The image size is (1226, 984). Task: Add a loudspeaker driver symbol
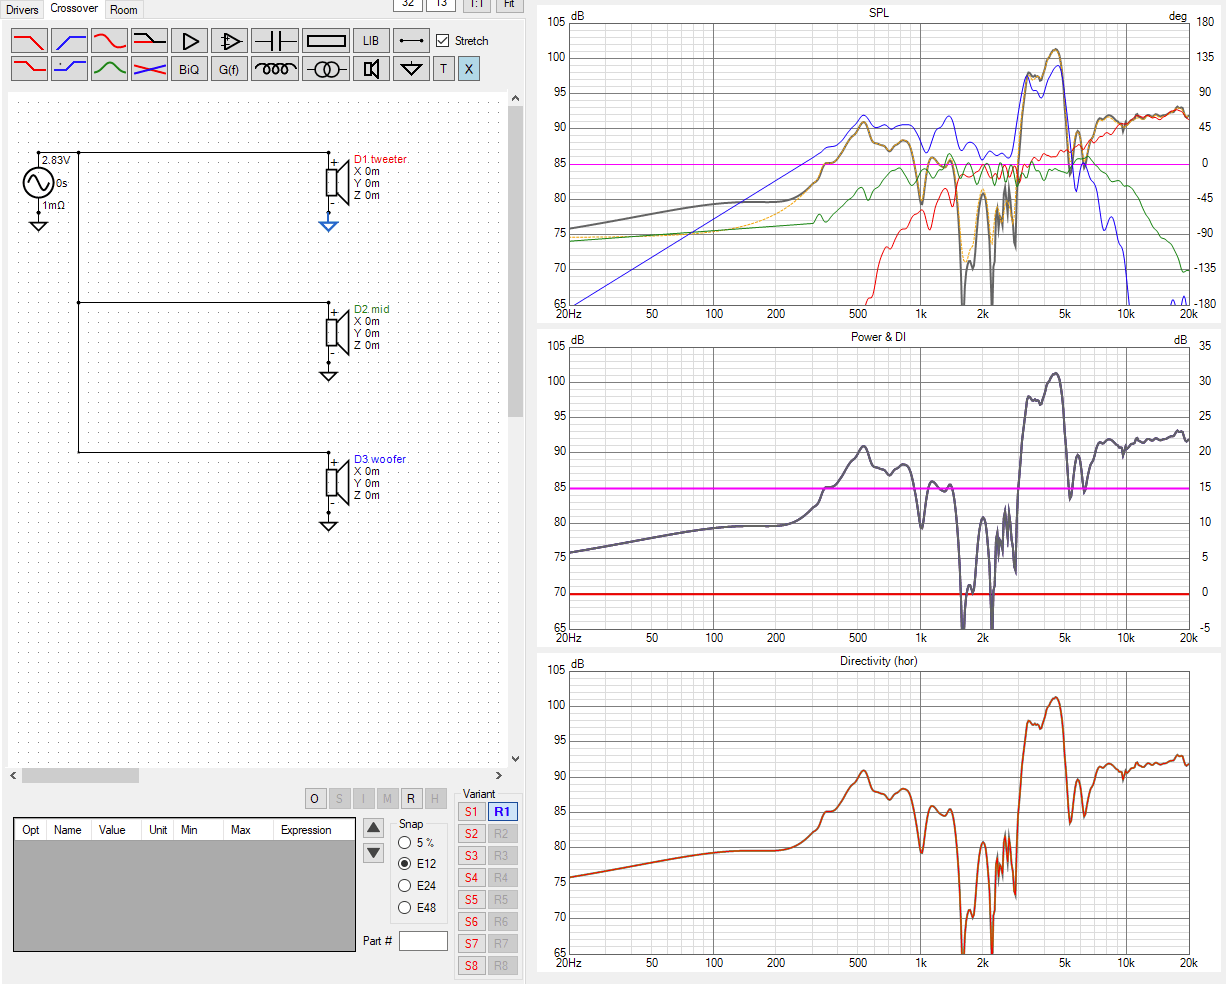(371, 69)
